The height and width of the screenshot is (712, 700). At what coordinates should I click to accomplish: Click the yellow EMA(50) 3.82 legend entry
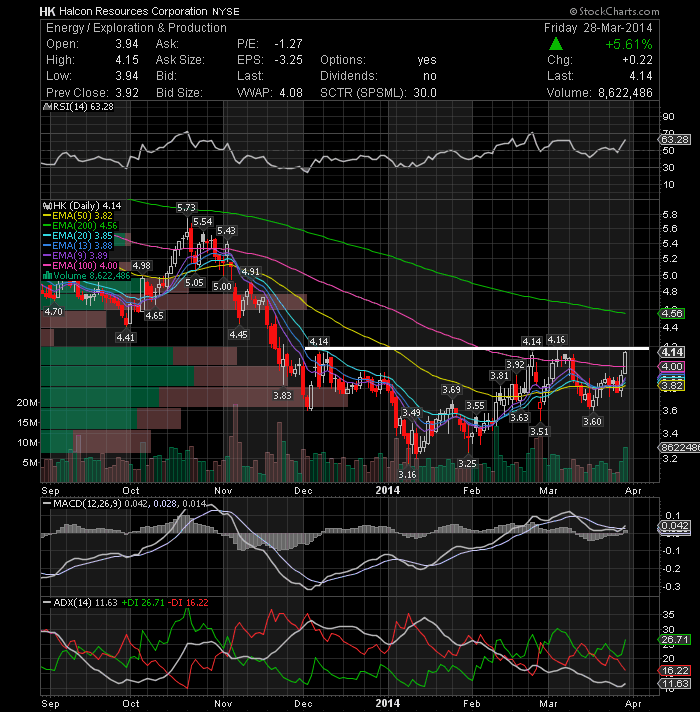[78, 216]
